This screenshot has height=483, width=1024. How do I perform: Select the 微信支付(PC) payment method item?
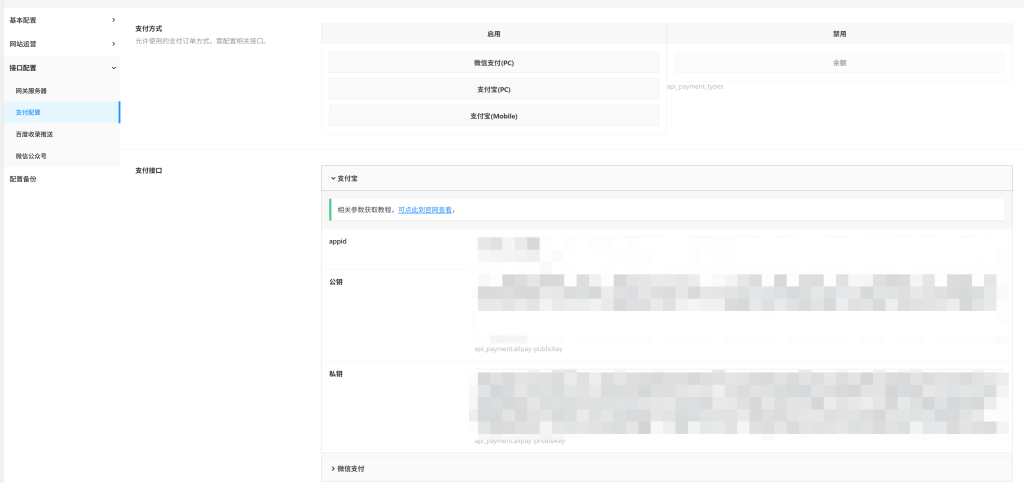493,63
